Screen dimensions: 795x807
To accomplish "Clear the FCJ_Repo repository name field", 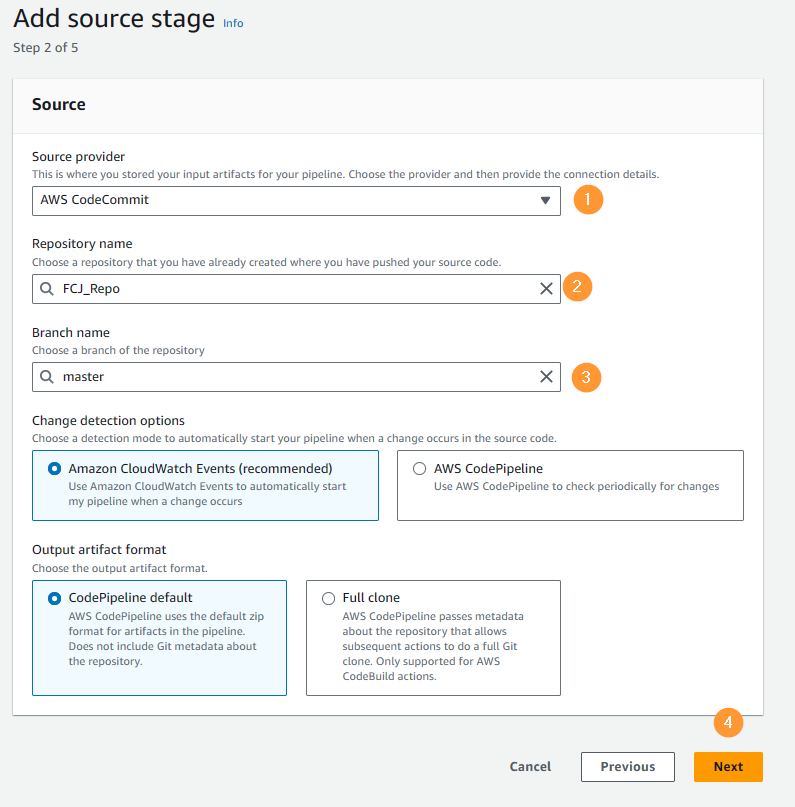I will (x=546, y=289).
